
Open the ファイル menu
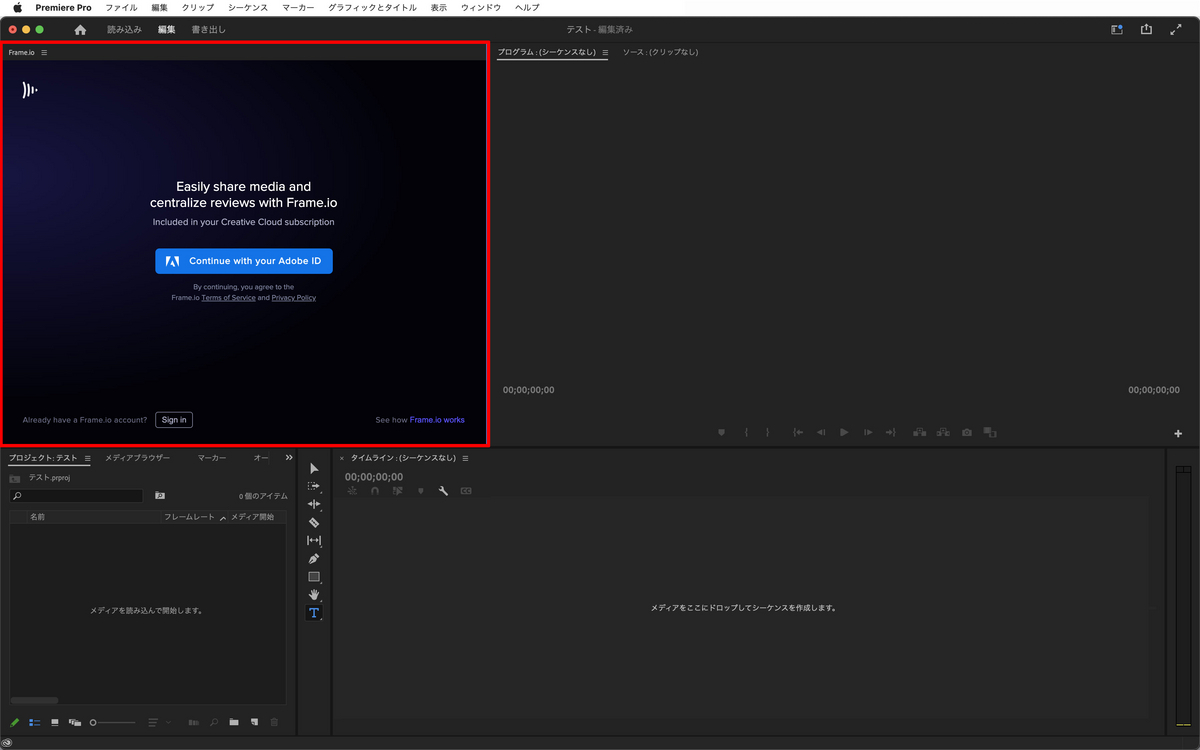click(121, 7)
